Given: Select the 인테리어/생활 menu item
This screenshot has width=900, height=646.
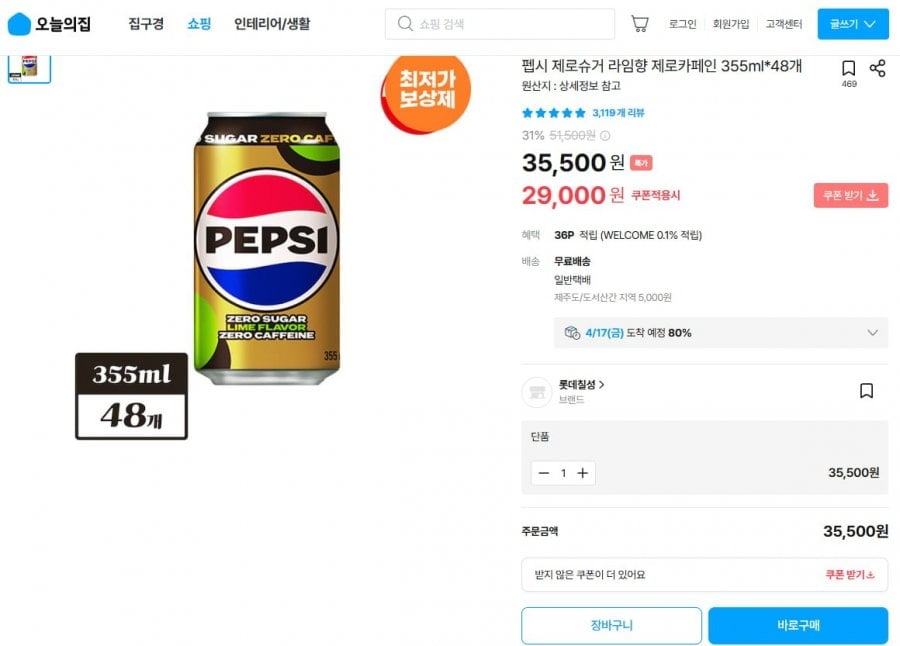Looking at the screenshot, I should 269,23.
